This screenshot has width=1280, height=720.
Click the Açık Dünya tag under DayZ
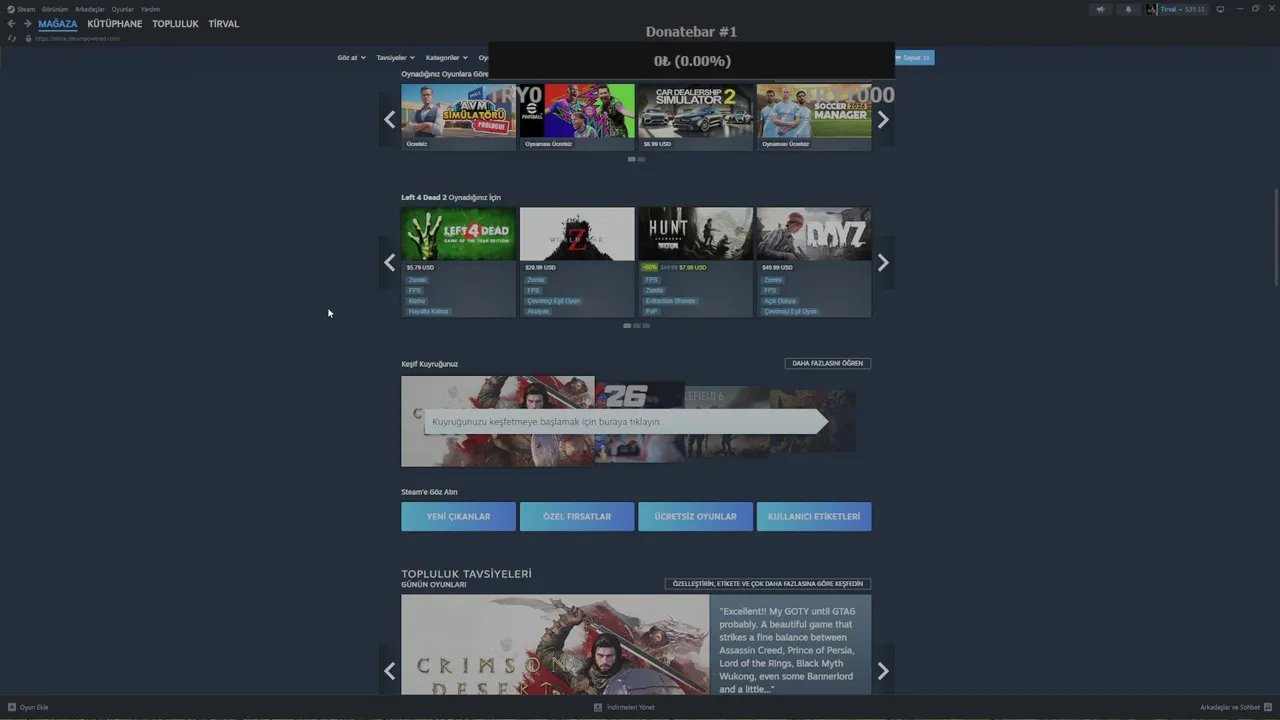pos(780,301)
